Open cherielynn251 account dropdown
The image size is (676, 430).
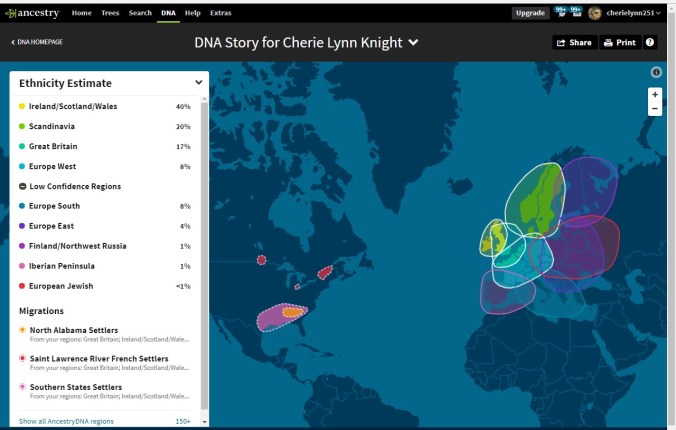pyautogui.click(x=633, y=13)
